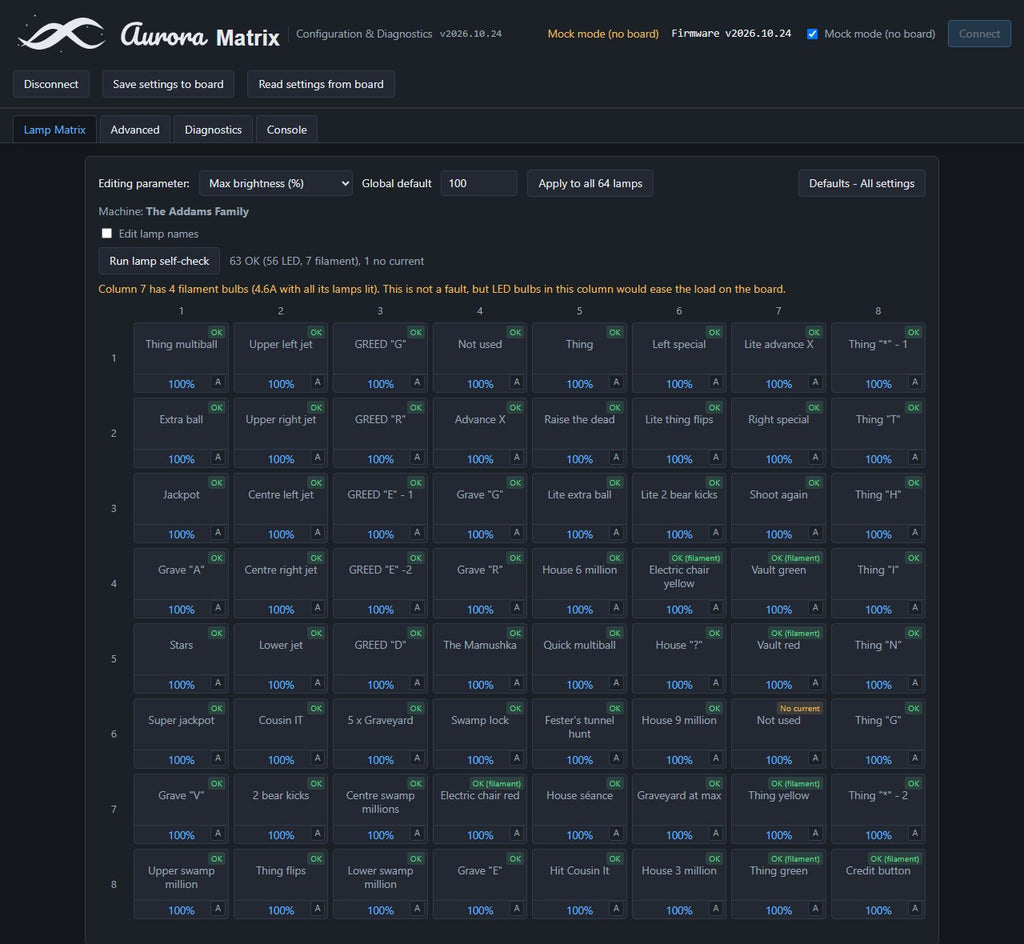The width and height of the screenshot is (1024, 944).
Task: Select the 5 x Graveyard lamp cell
Action: click(x=380, y=733)
